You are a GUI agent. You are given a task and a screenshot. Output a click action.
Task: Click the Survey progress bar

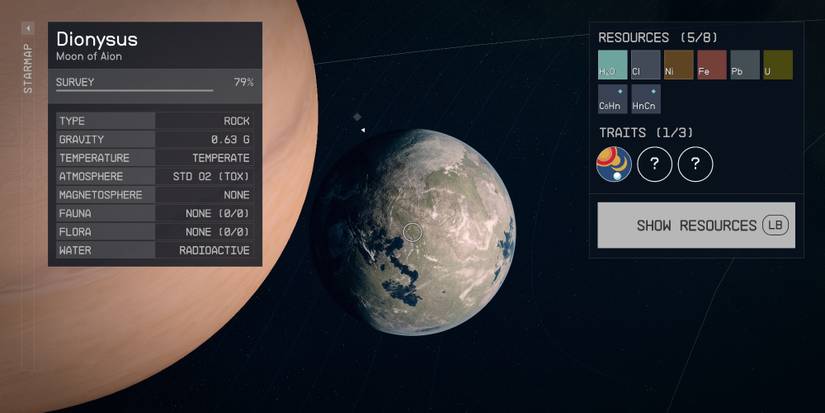click(135, 91)
